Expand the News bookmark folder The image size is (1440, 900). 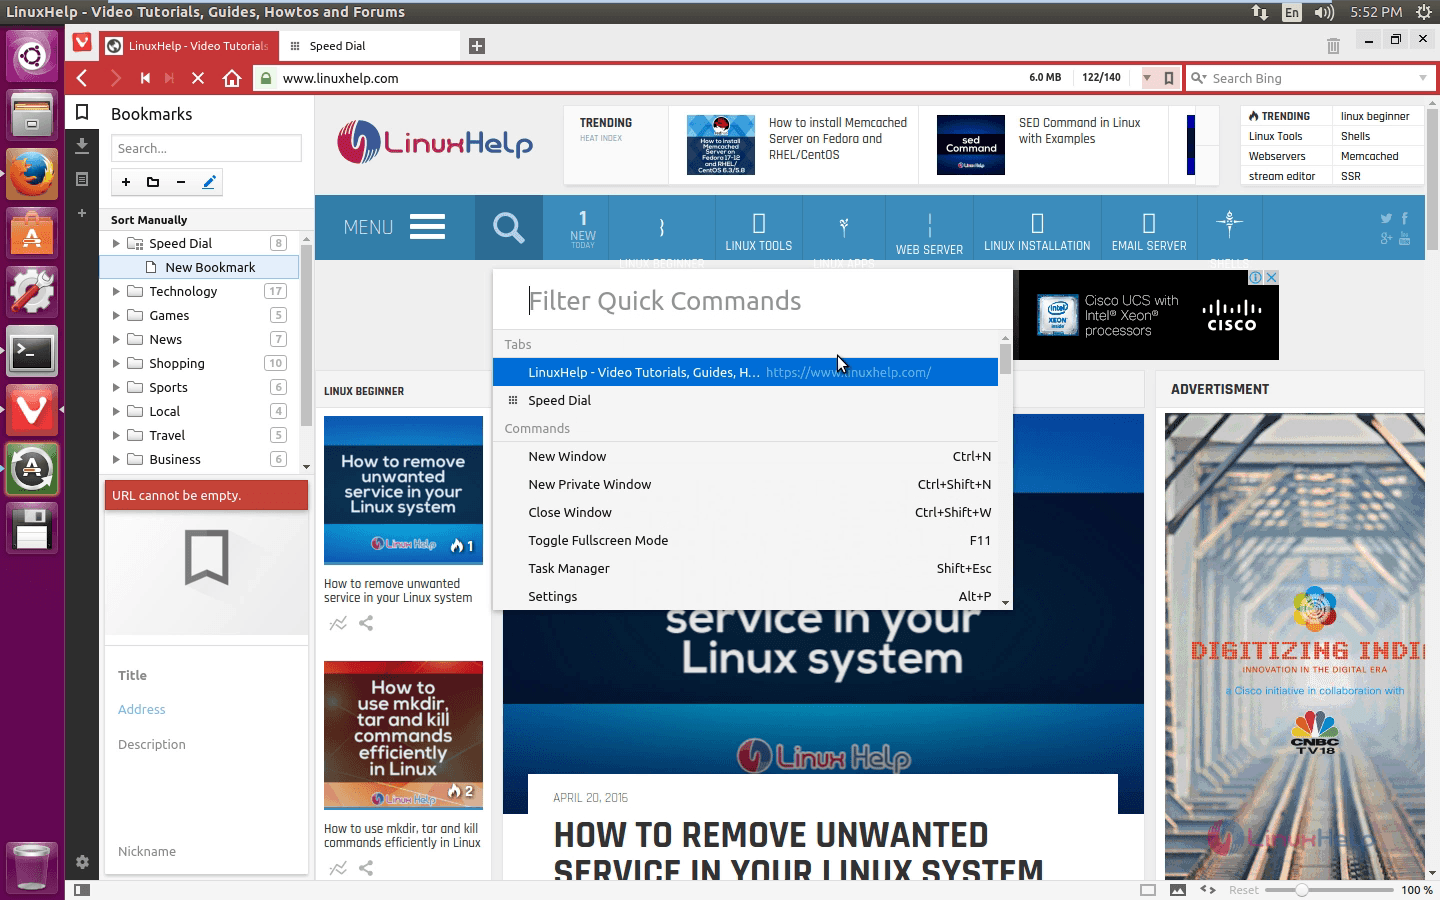[x=116, y=339]
